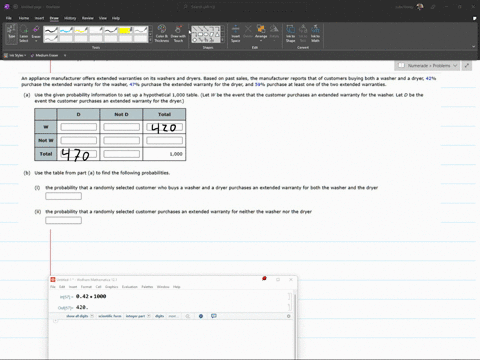The width and height of the screenshot is (480, 360).
Task: Pick the yellow pen
Action: click(x=81, y=30)
